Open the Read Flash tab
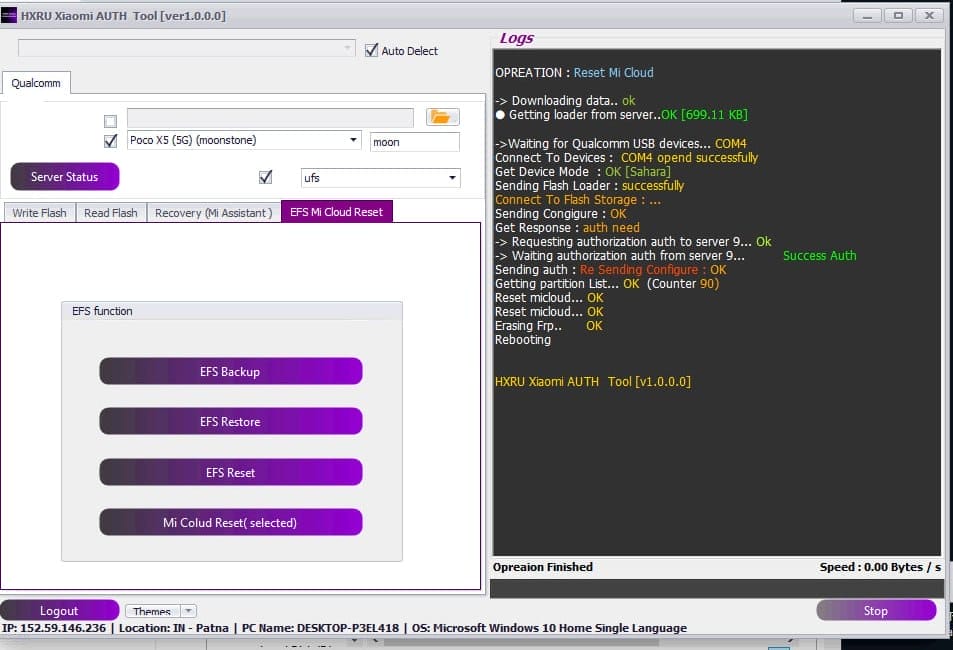Viewport: 953px width, 650px height. coord(110,212)
